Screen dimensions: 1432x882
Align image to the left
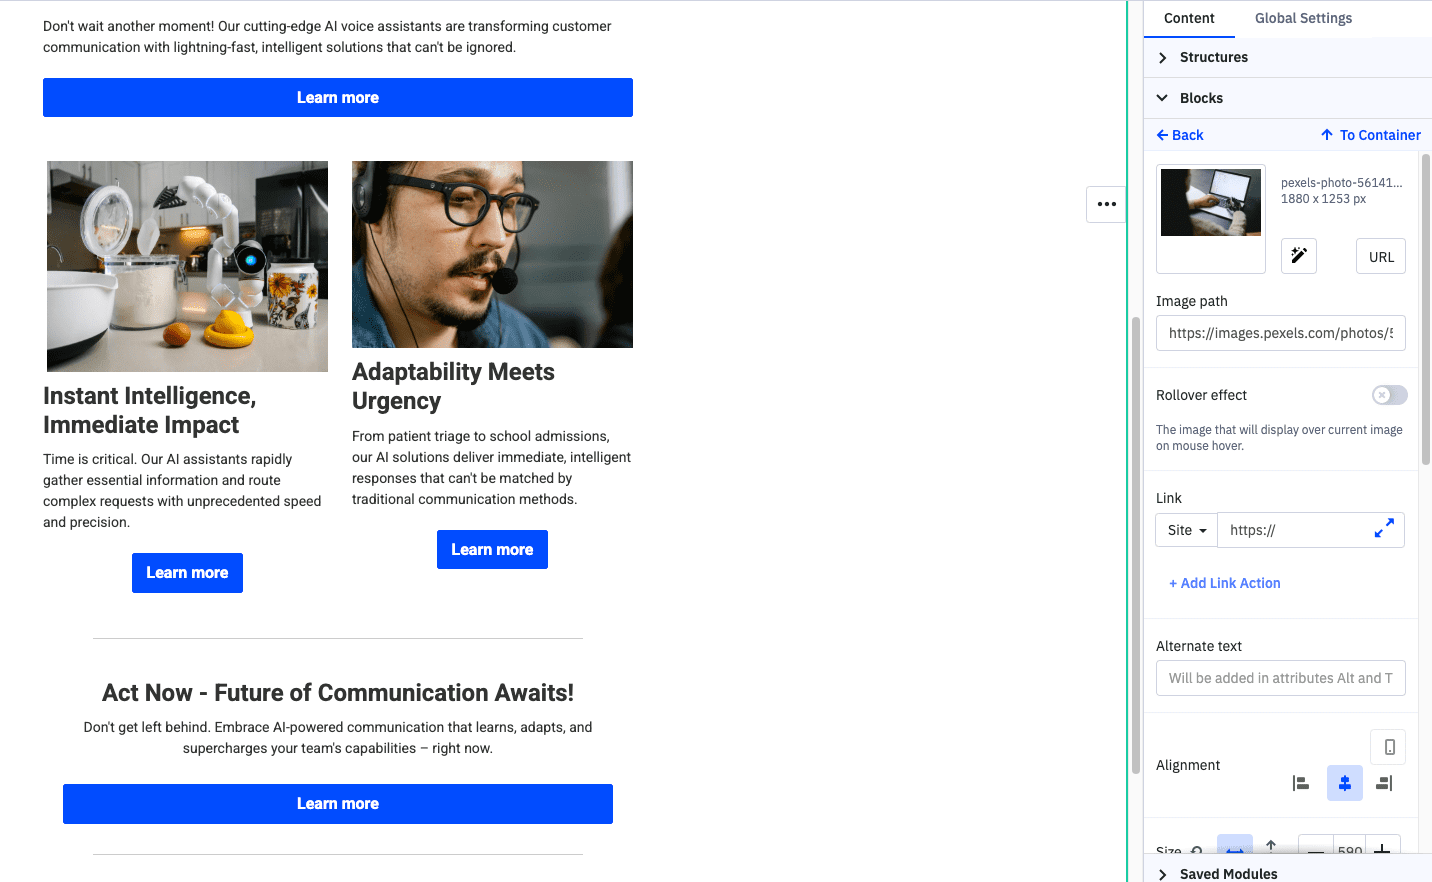click(x=1300, y=783)
